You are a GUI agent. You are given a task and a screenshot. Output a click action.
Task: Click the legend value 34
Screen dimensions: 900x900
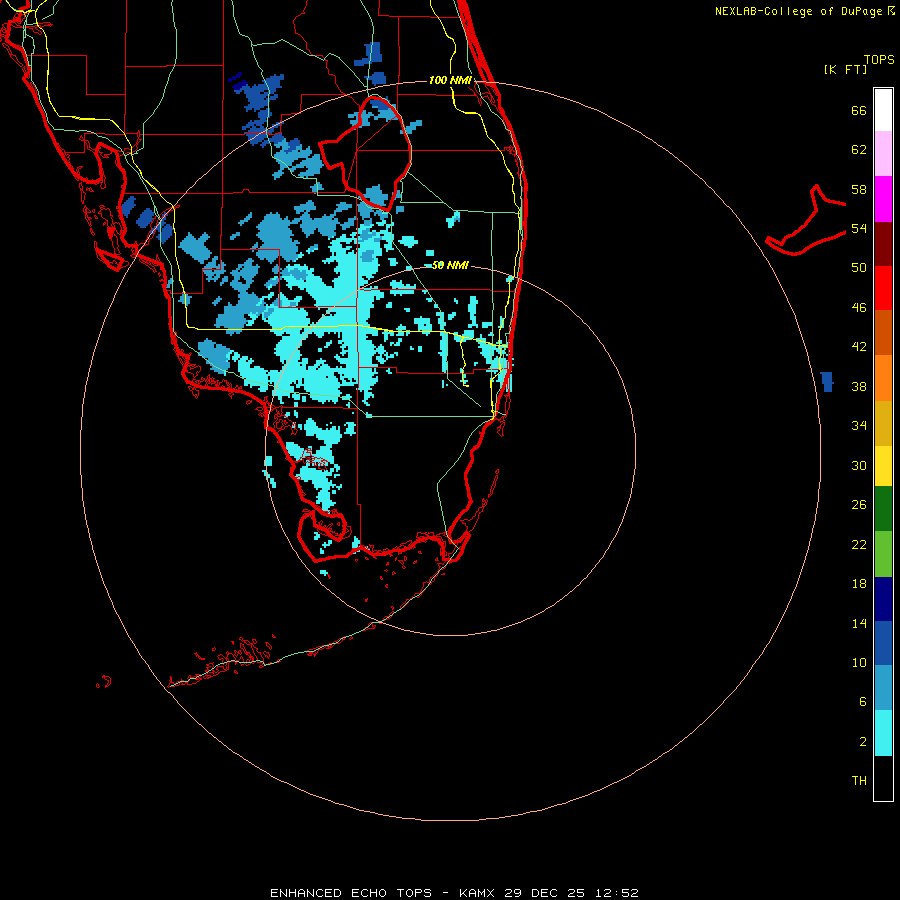tap(859, 426)
